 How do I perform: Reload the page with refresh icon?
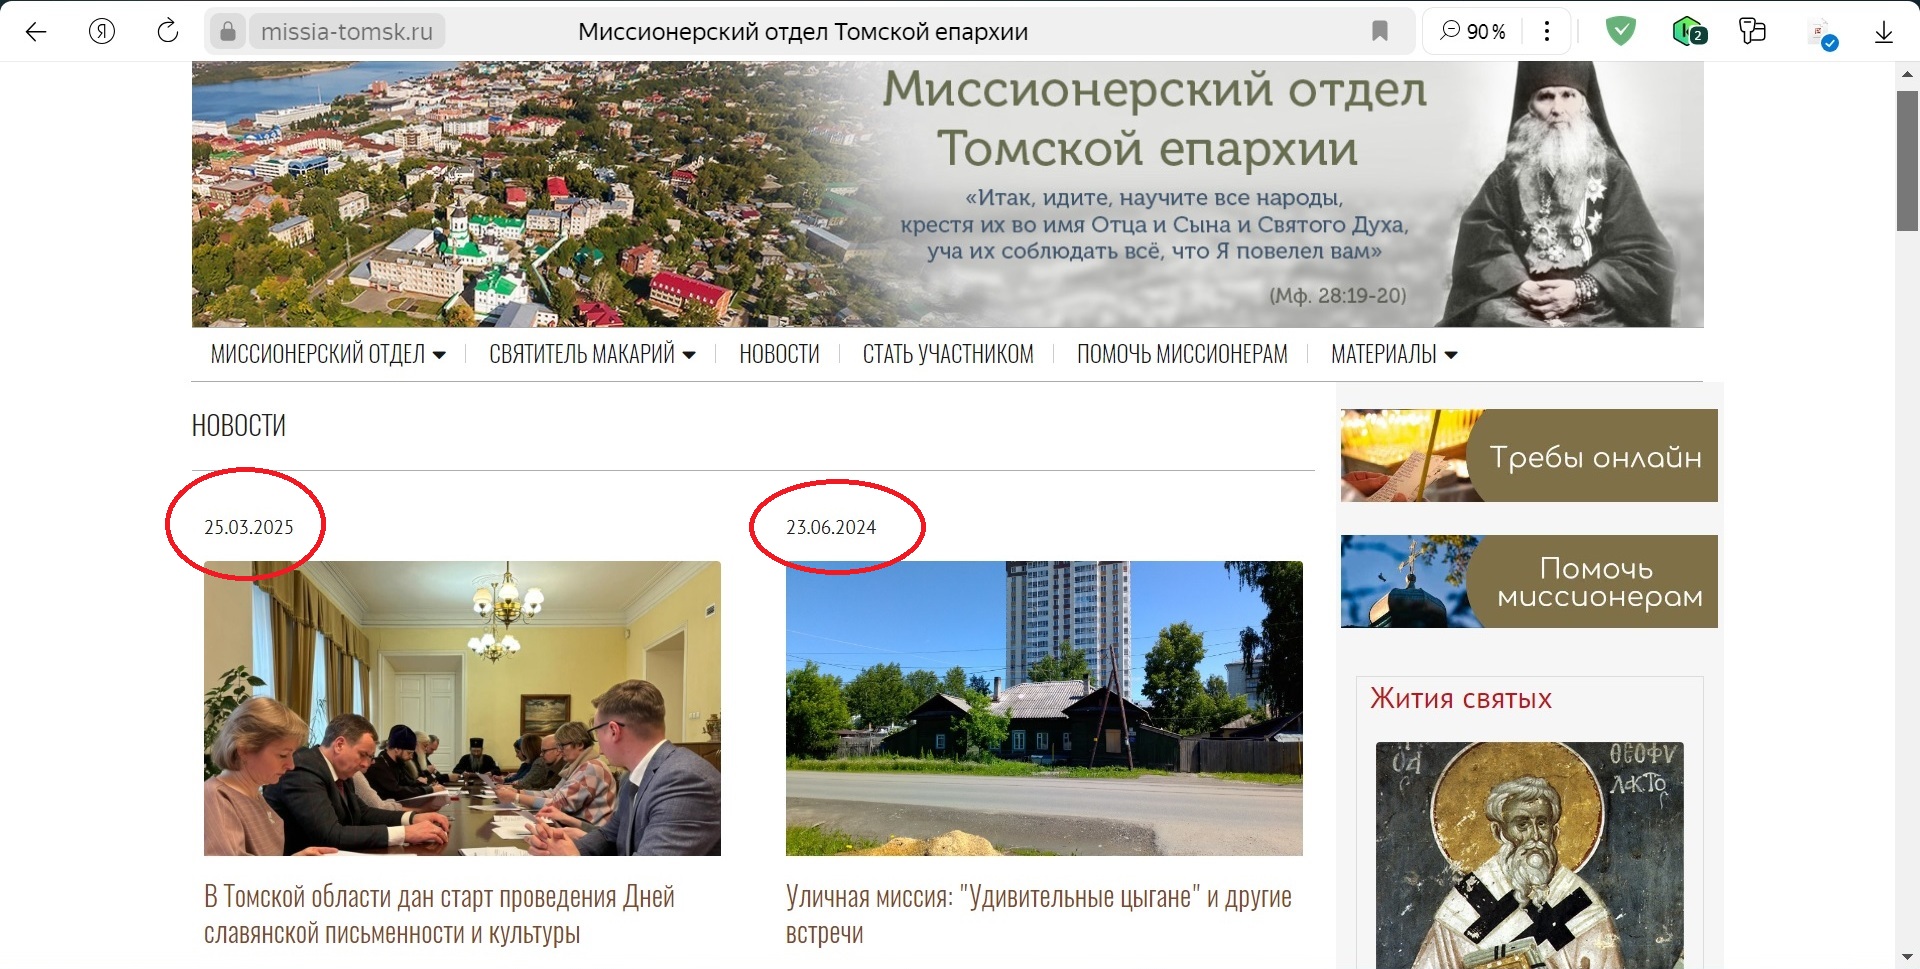pos(168,32)
